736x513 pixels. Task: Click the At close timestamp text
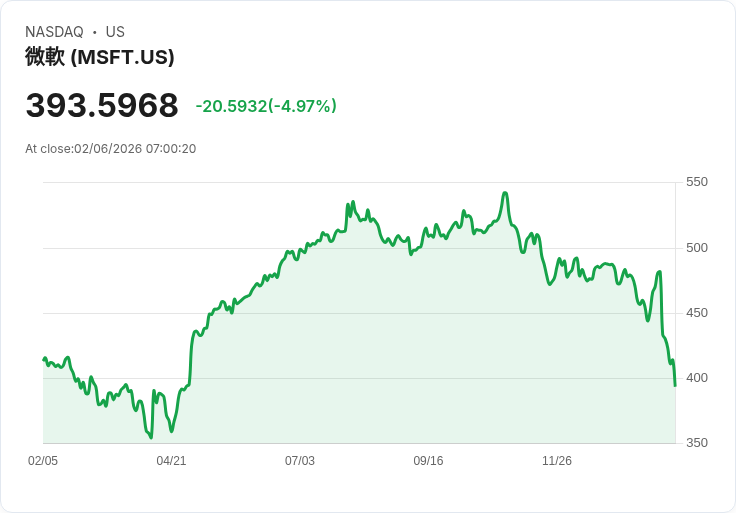pos(111,149)
